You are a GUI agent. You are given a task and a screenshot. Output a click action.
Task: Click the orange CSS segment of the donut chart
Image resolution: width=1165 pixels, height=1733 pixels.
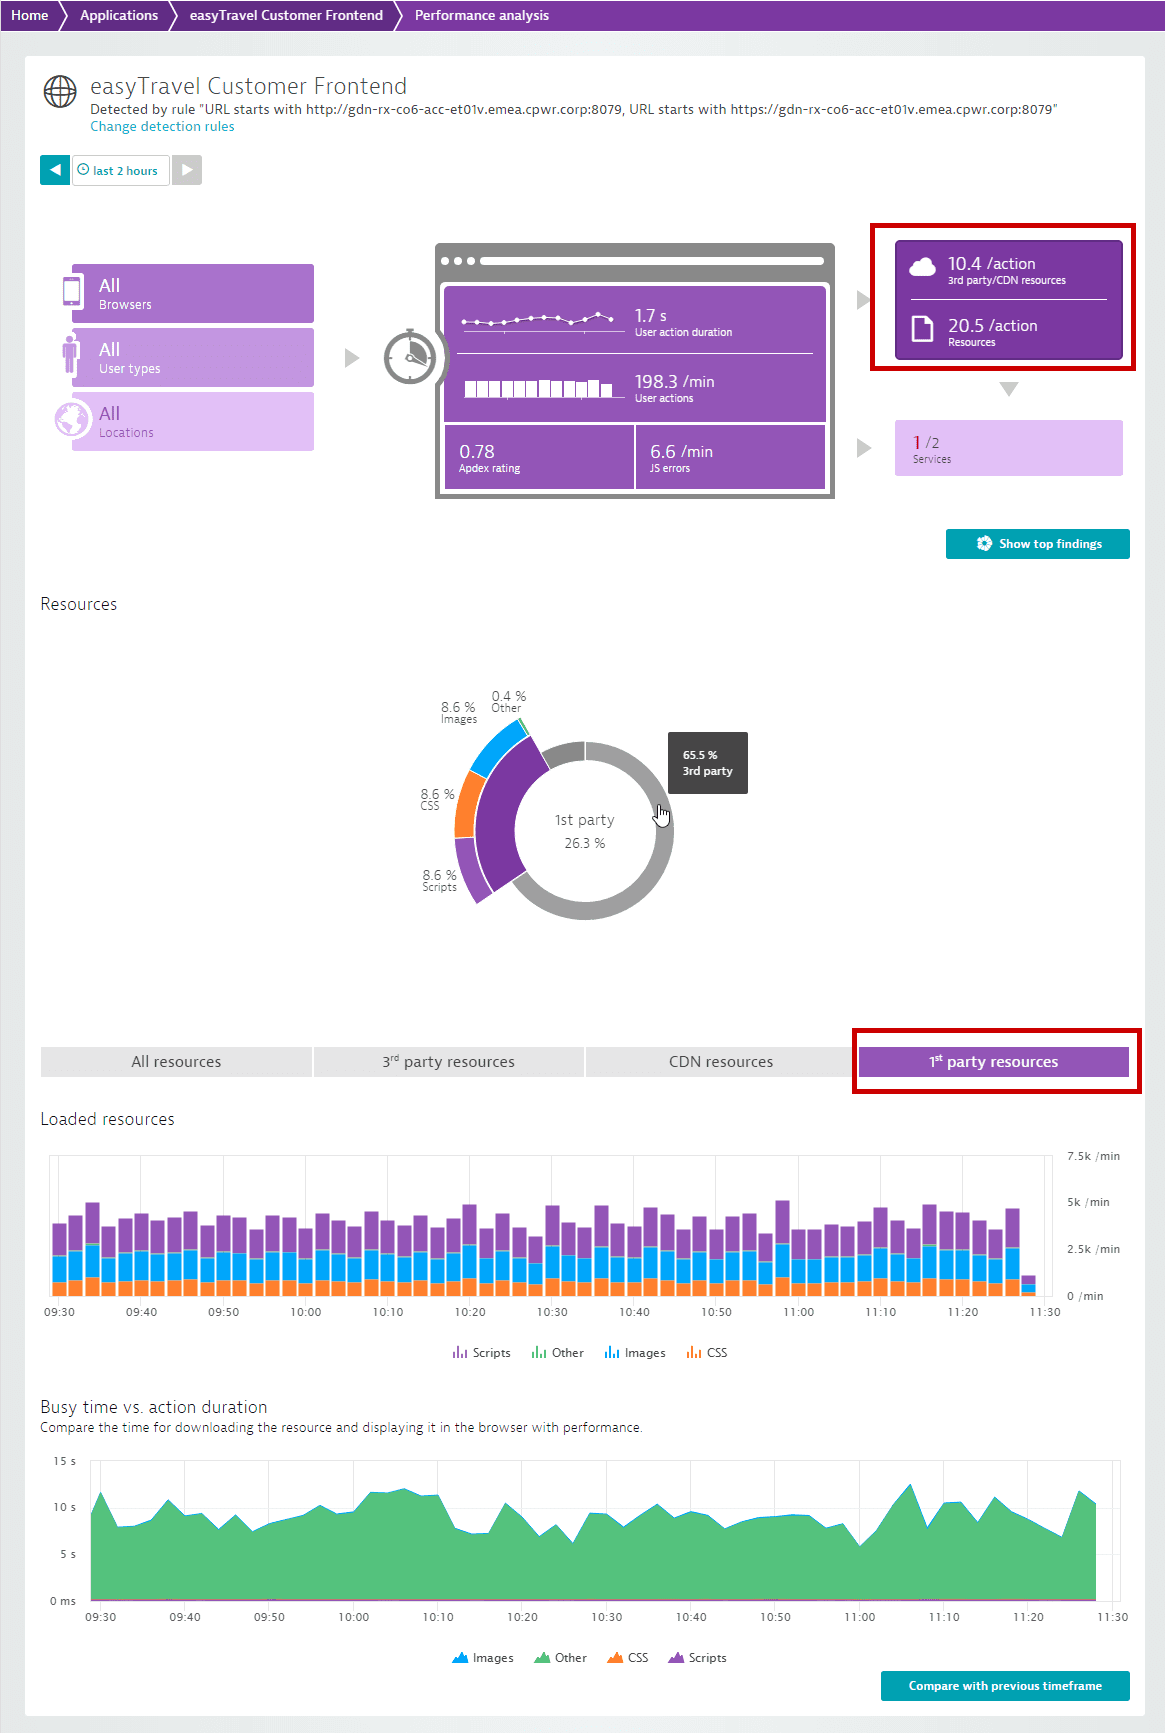(x=468, y=805)
